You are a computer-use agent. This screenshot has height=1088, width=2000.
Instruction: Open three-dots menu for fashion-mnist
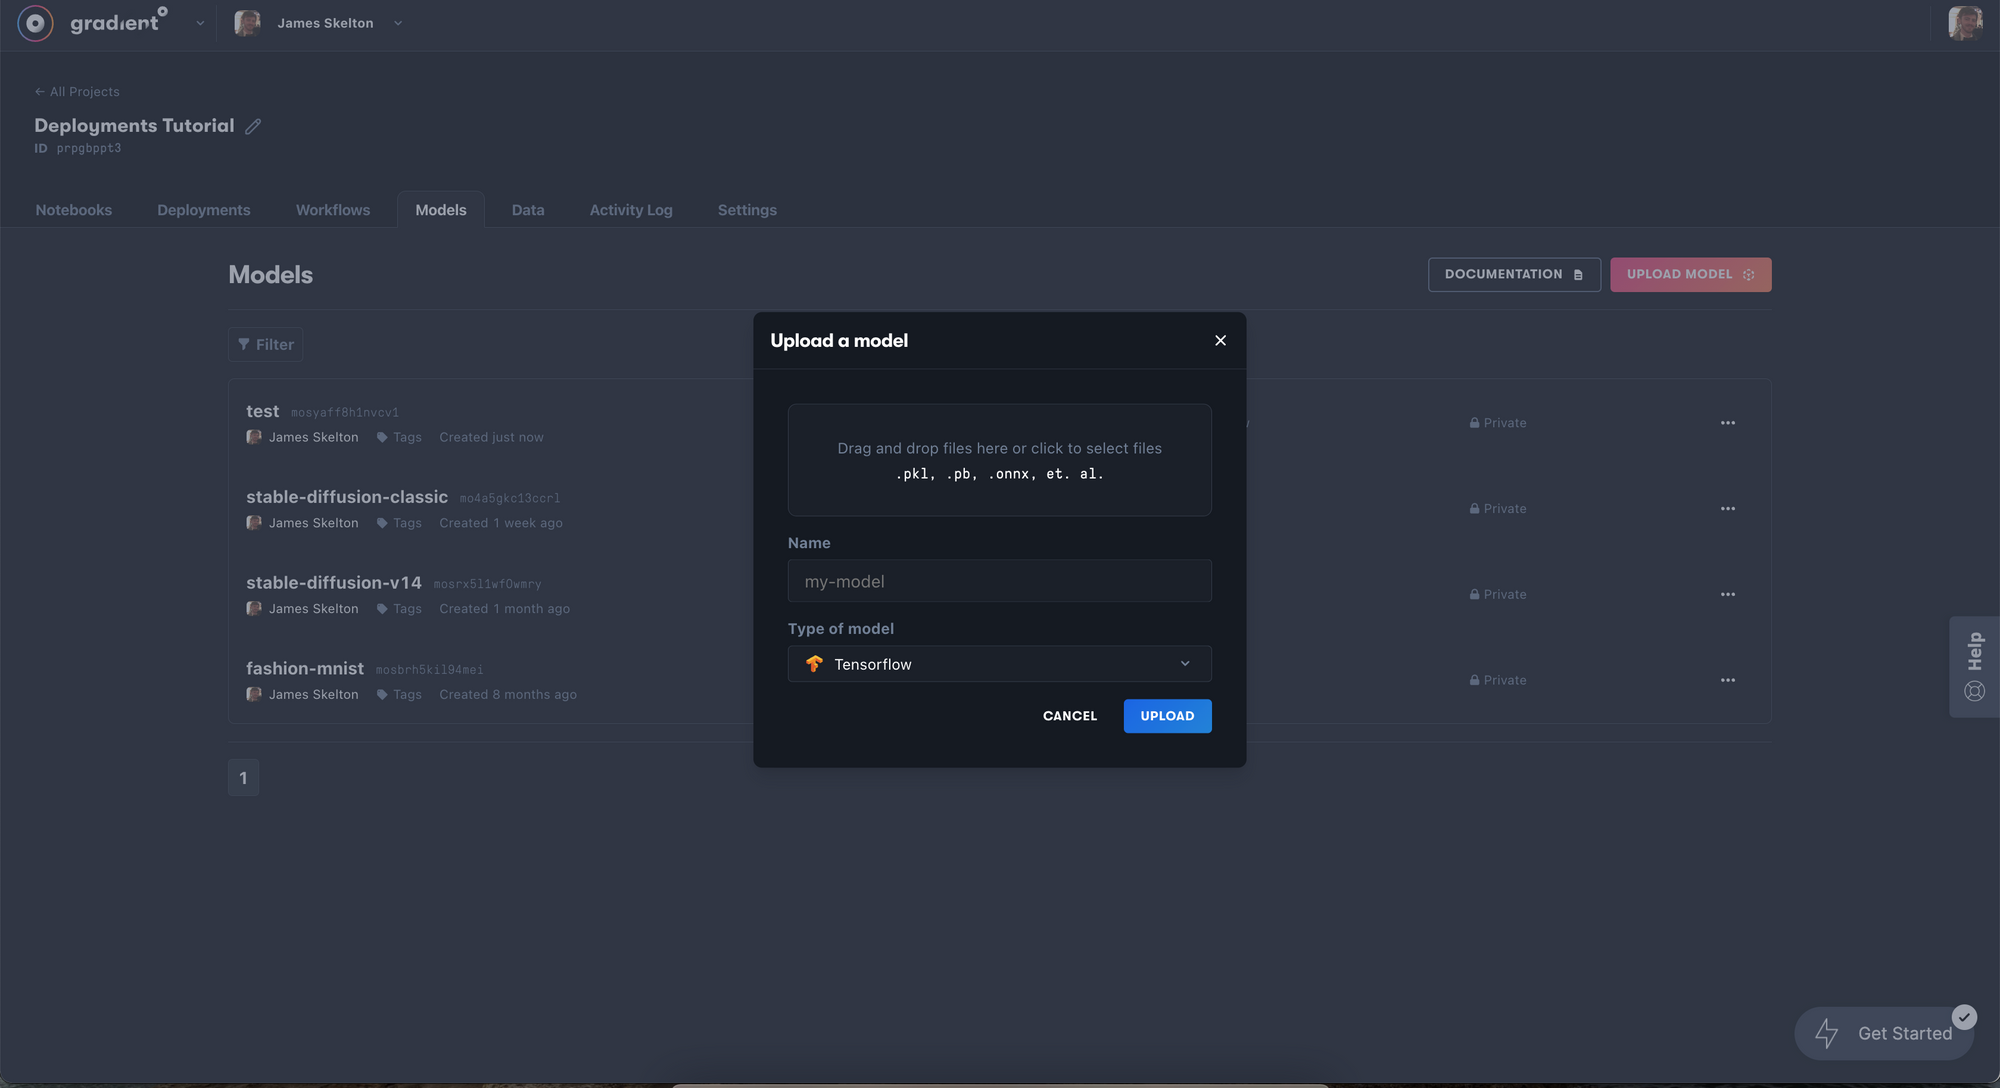click(1727, 680)
